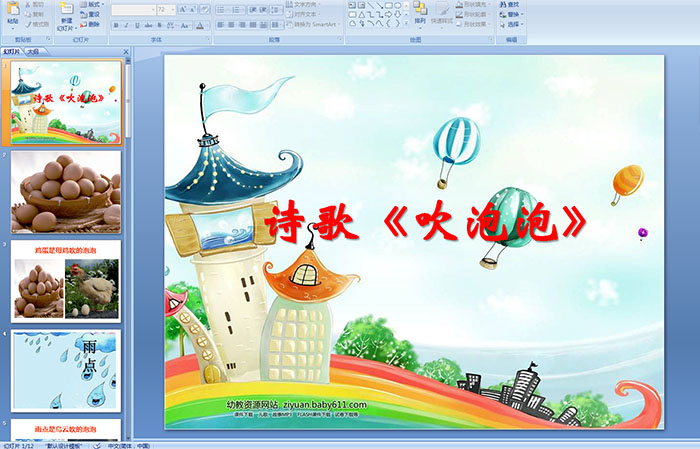Toggle Bold formatting button
The image size is (700, 449).
114,24
